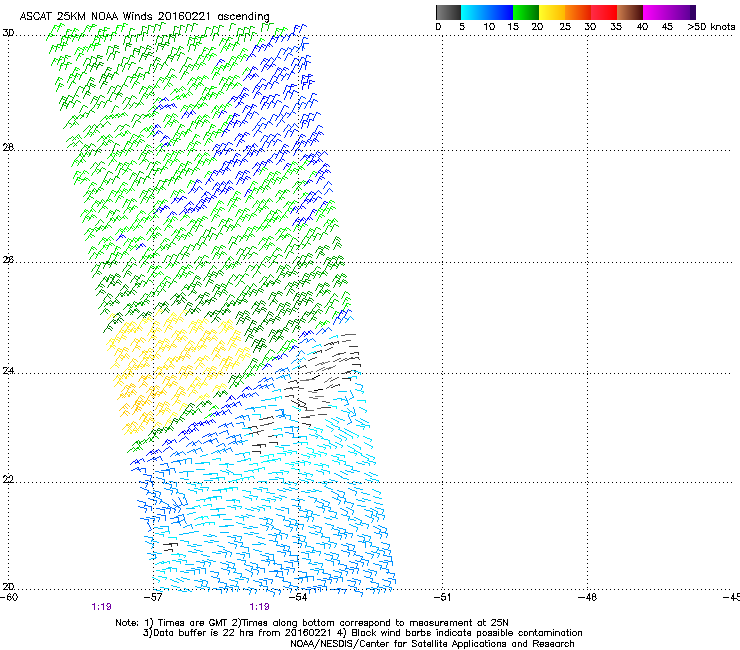Click the 'Black wind barbs indicate possible contamination' note
The width and height of the screenshot is (740, 650).
467,633
